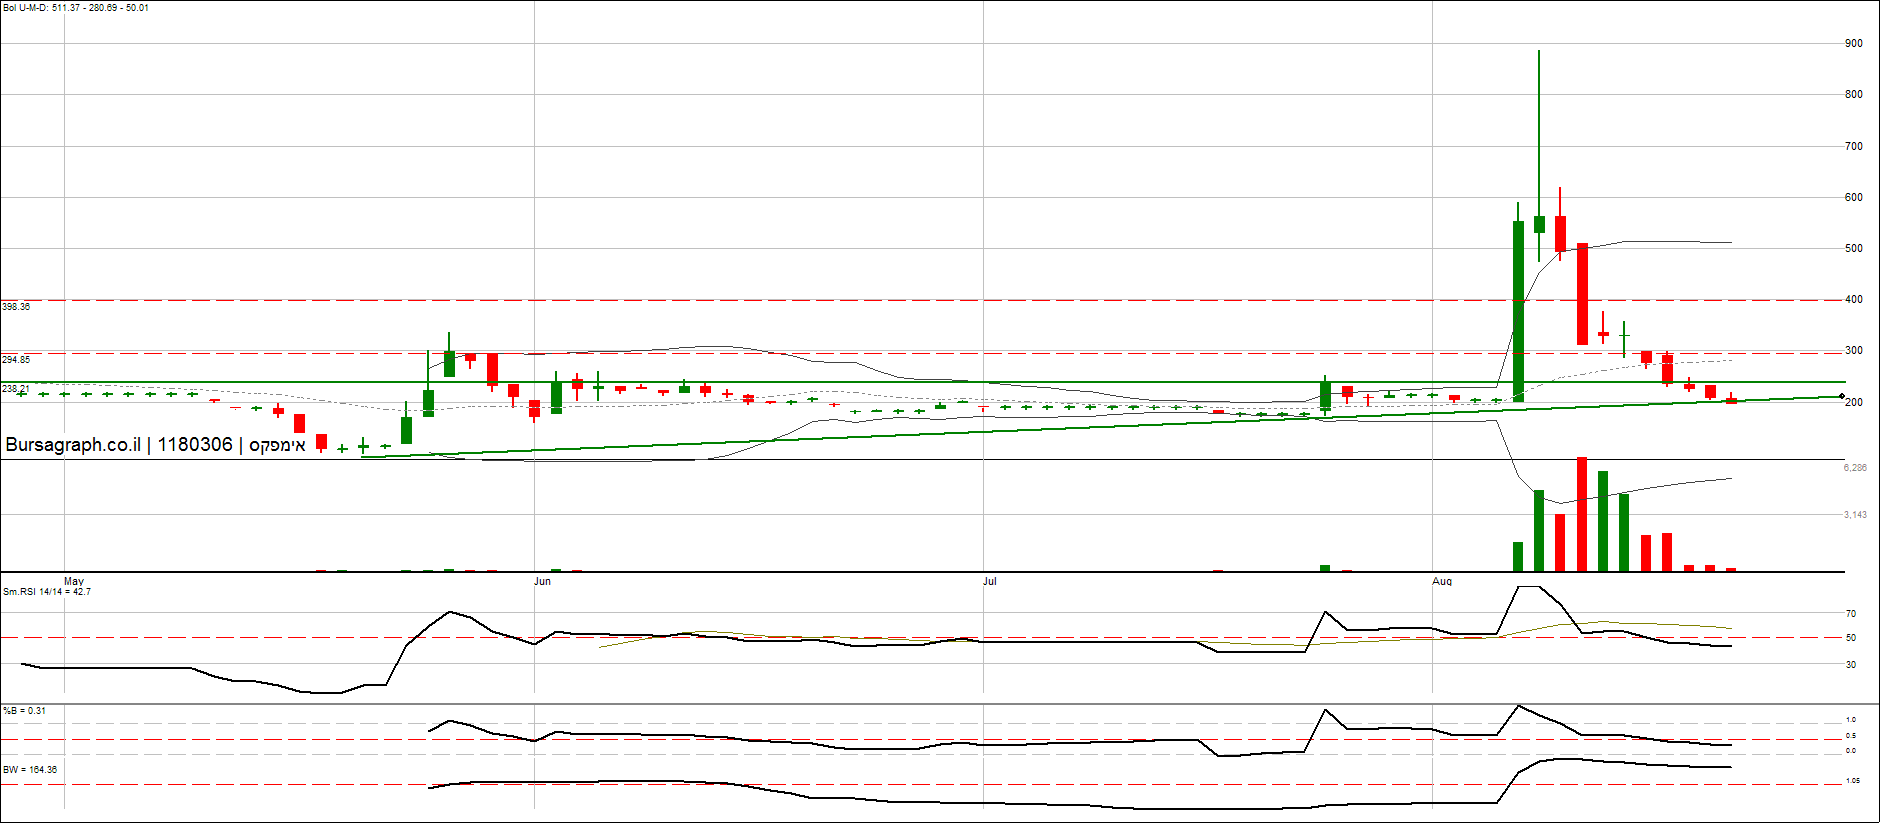Click the 238.21 support level label

point(16,389)
